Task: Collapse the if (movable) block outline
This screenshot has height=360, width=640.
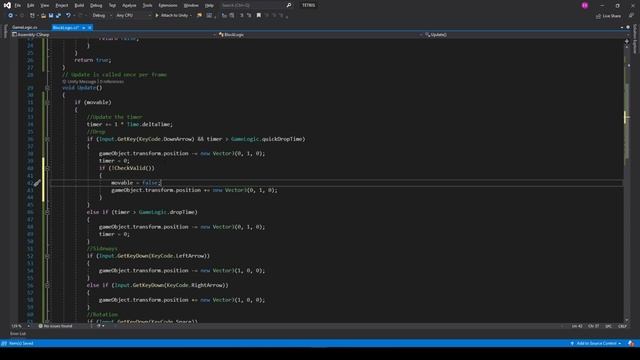Action: click(47, 102)
